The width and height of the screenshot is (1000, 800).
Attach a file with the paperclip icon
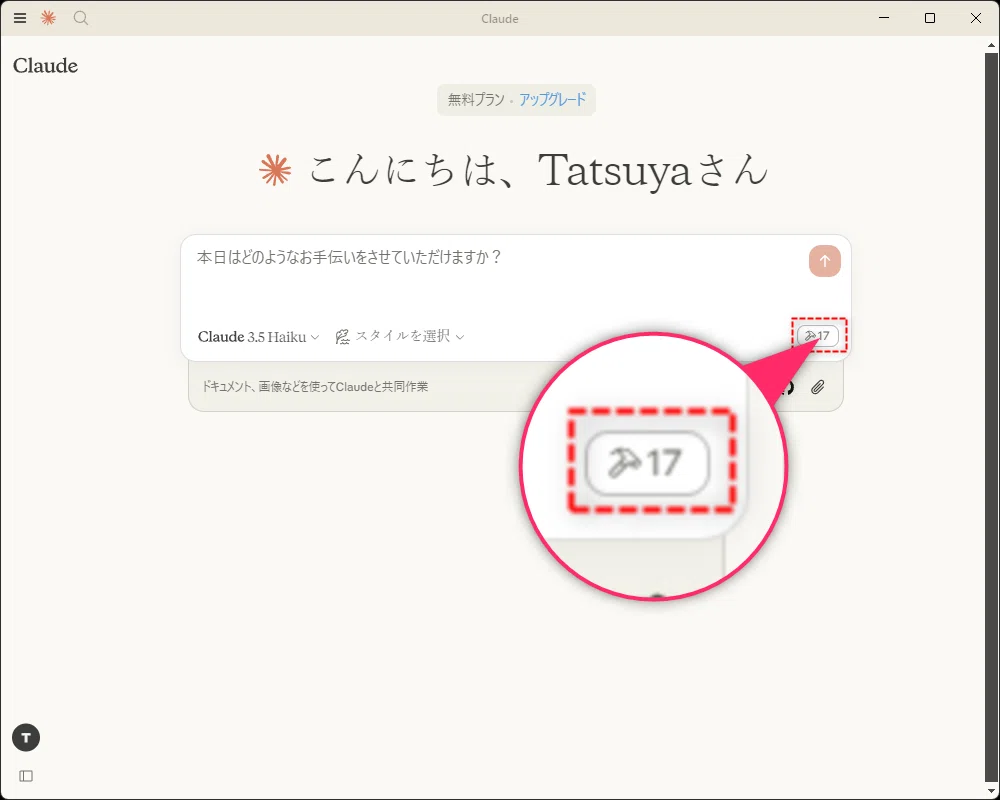818,387
